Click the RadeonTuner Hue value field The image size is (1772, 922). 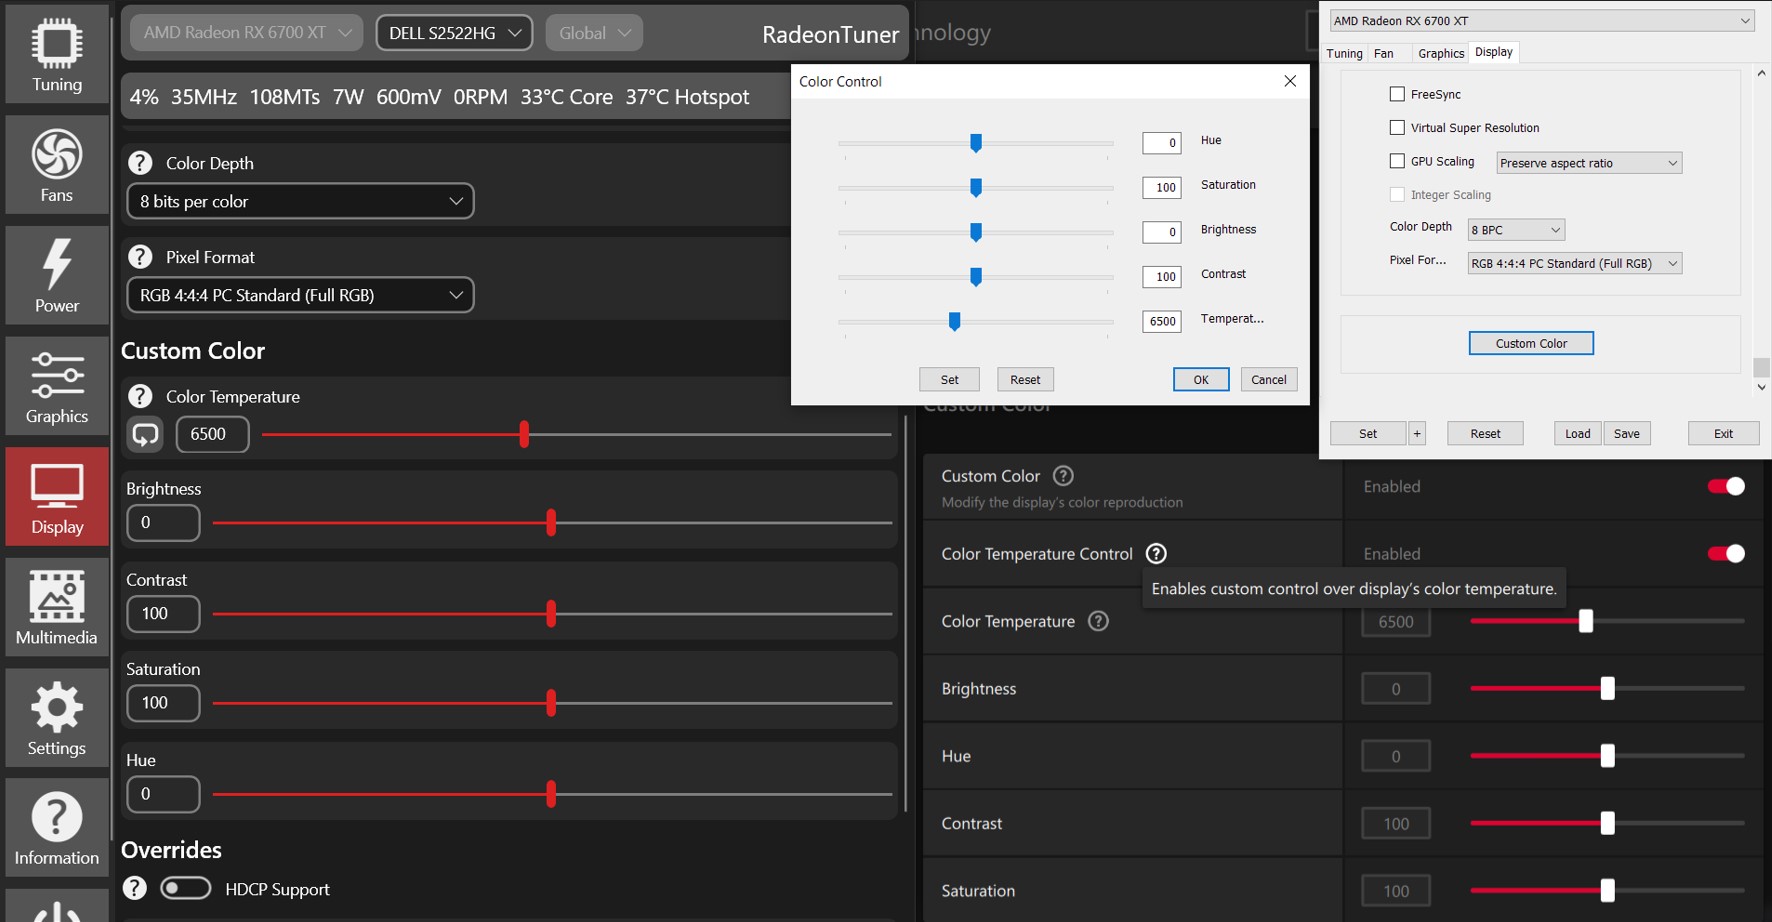click(x=163, y=794)
